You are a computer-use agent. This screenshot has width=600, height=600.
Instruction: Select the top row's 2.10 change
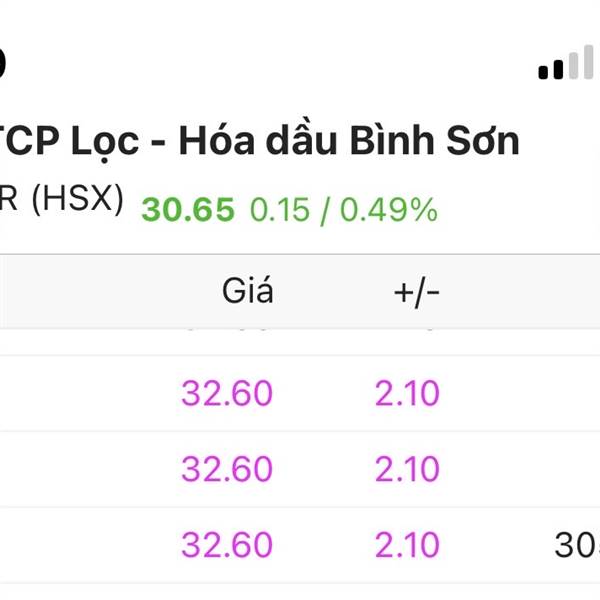tap(407, 393)
